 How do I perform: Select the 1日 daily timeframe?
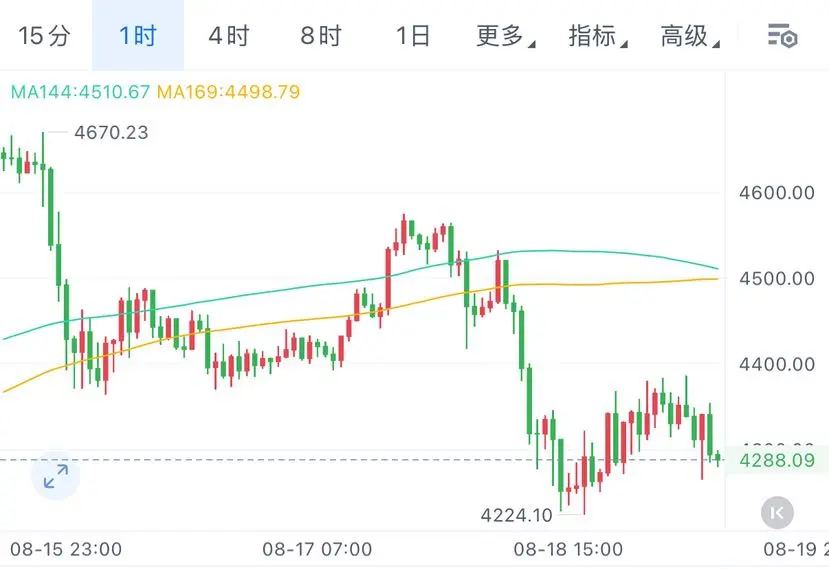412,36
